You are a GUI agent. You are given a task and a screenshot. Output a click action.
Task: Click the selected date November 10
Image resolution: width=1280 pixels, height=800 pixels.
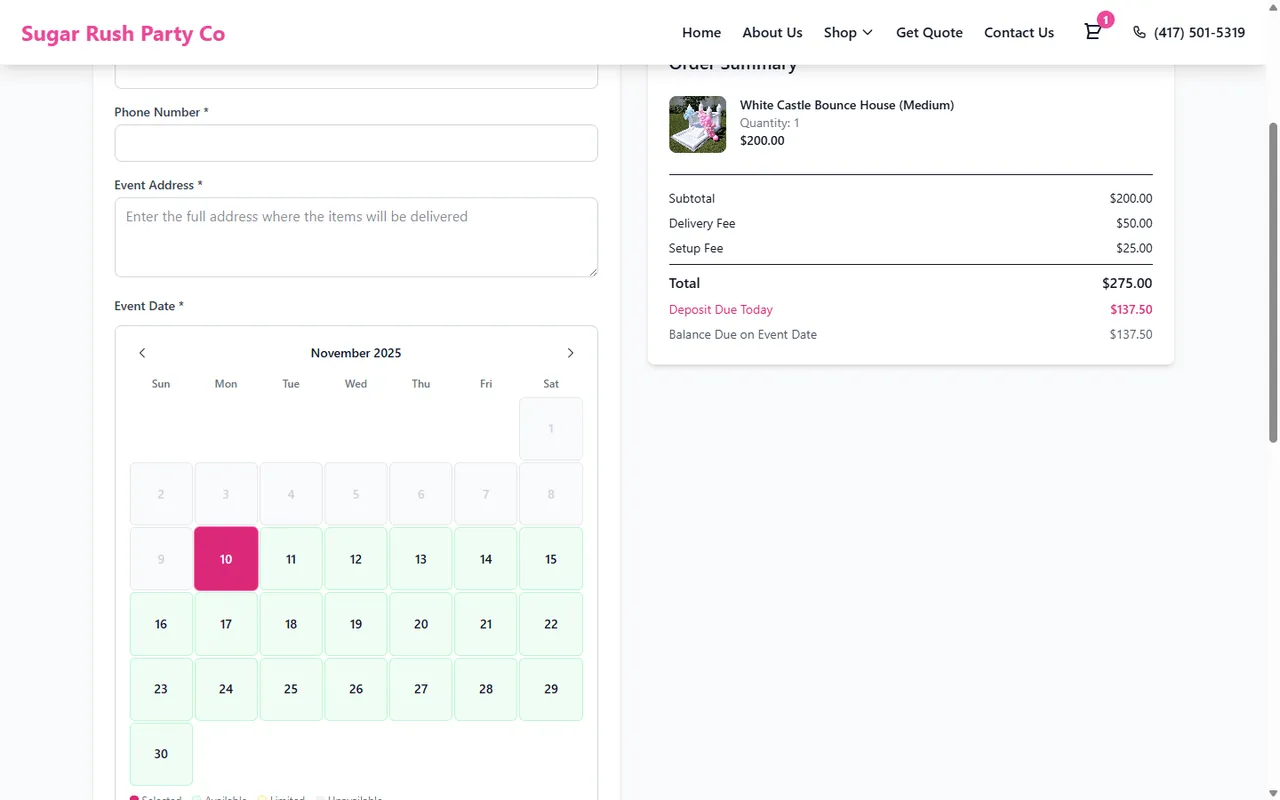coord(226,559)
